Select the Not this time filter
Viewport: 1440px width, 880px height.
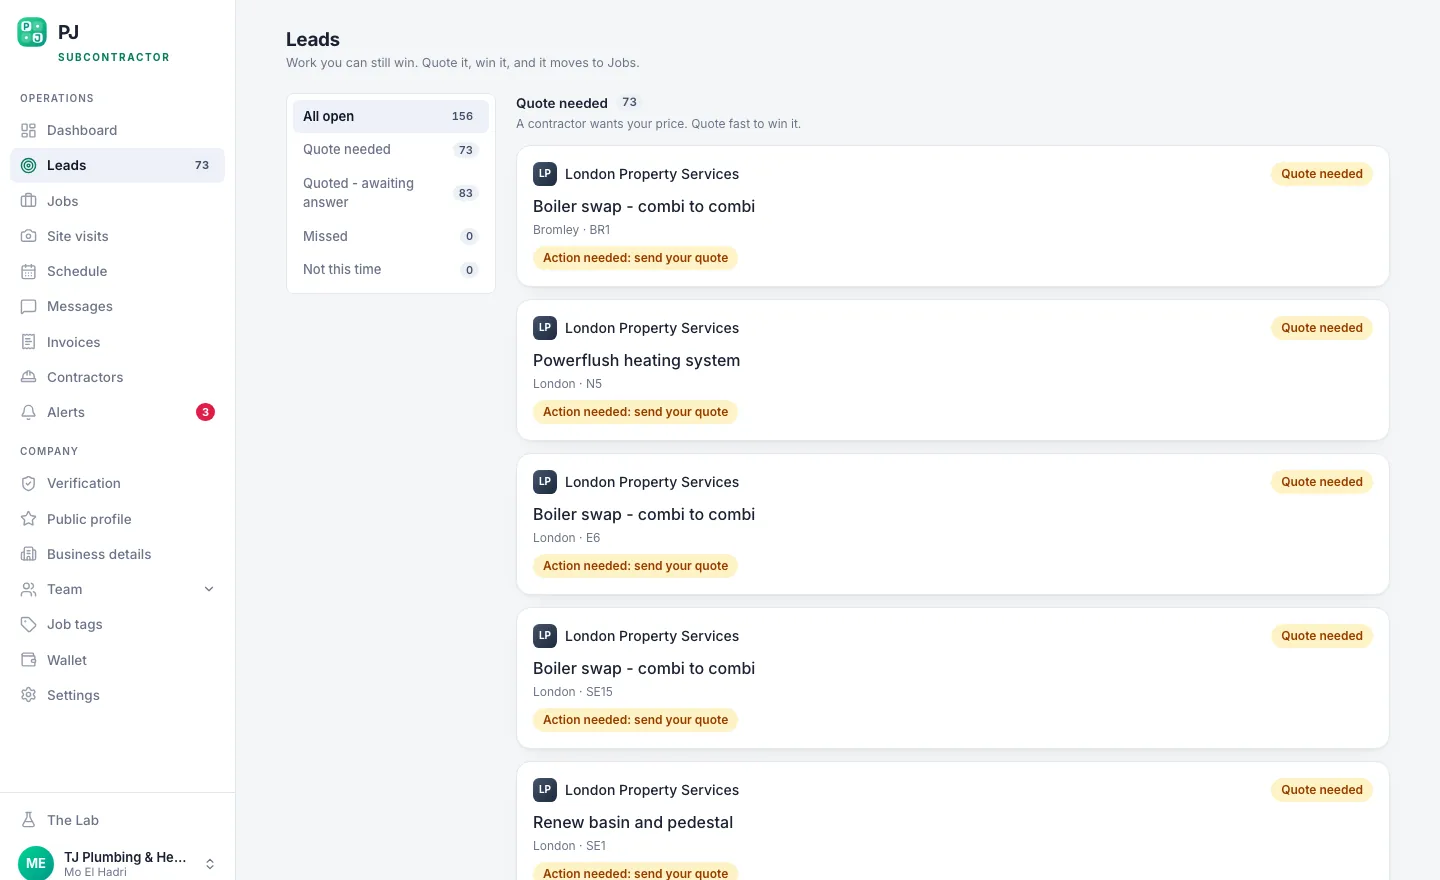coord(390,270)
